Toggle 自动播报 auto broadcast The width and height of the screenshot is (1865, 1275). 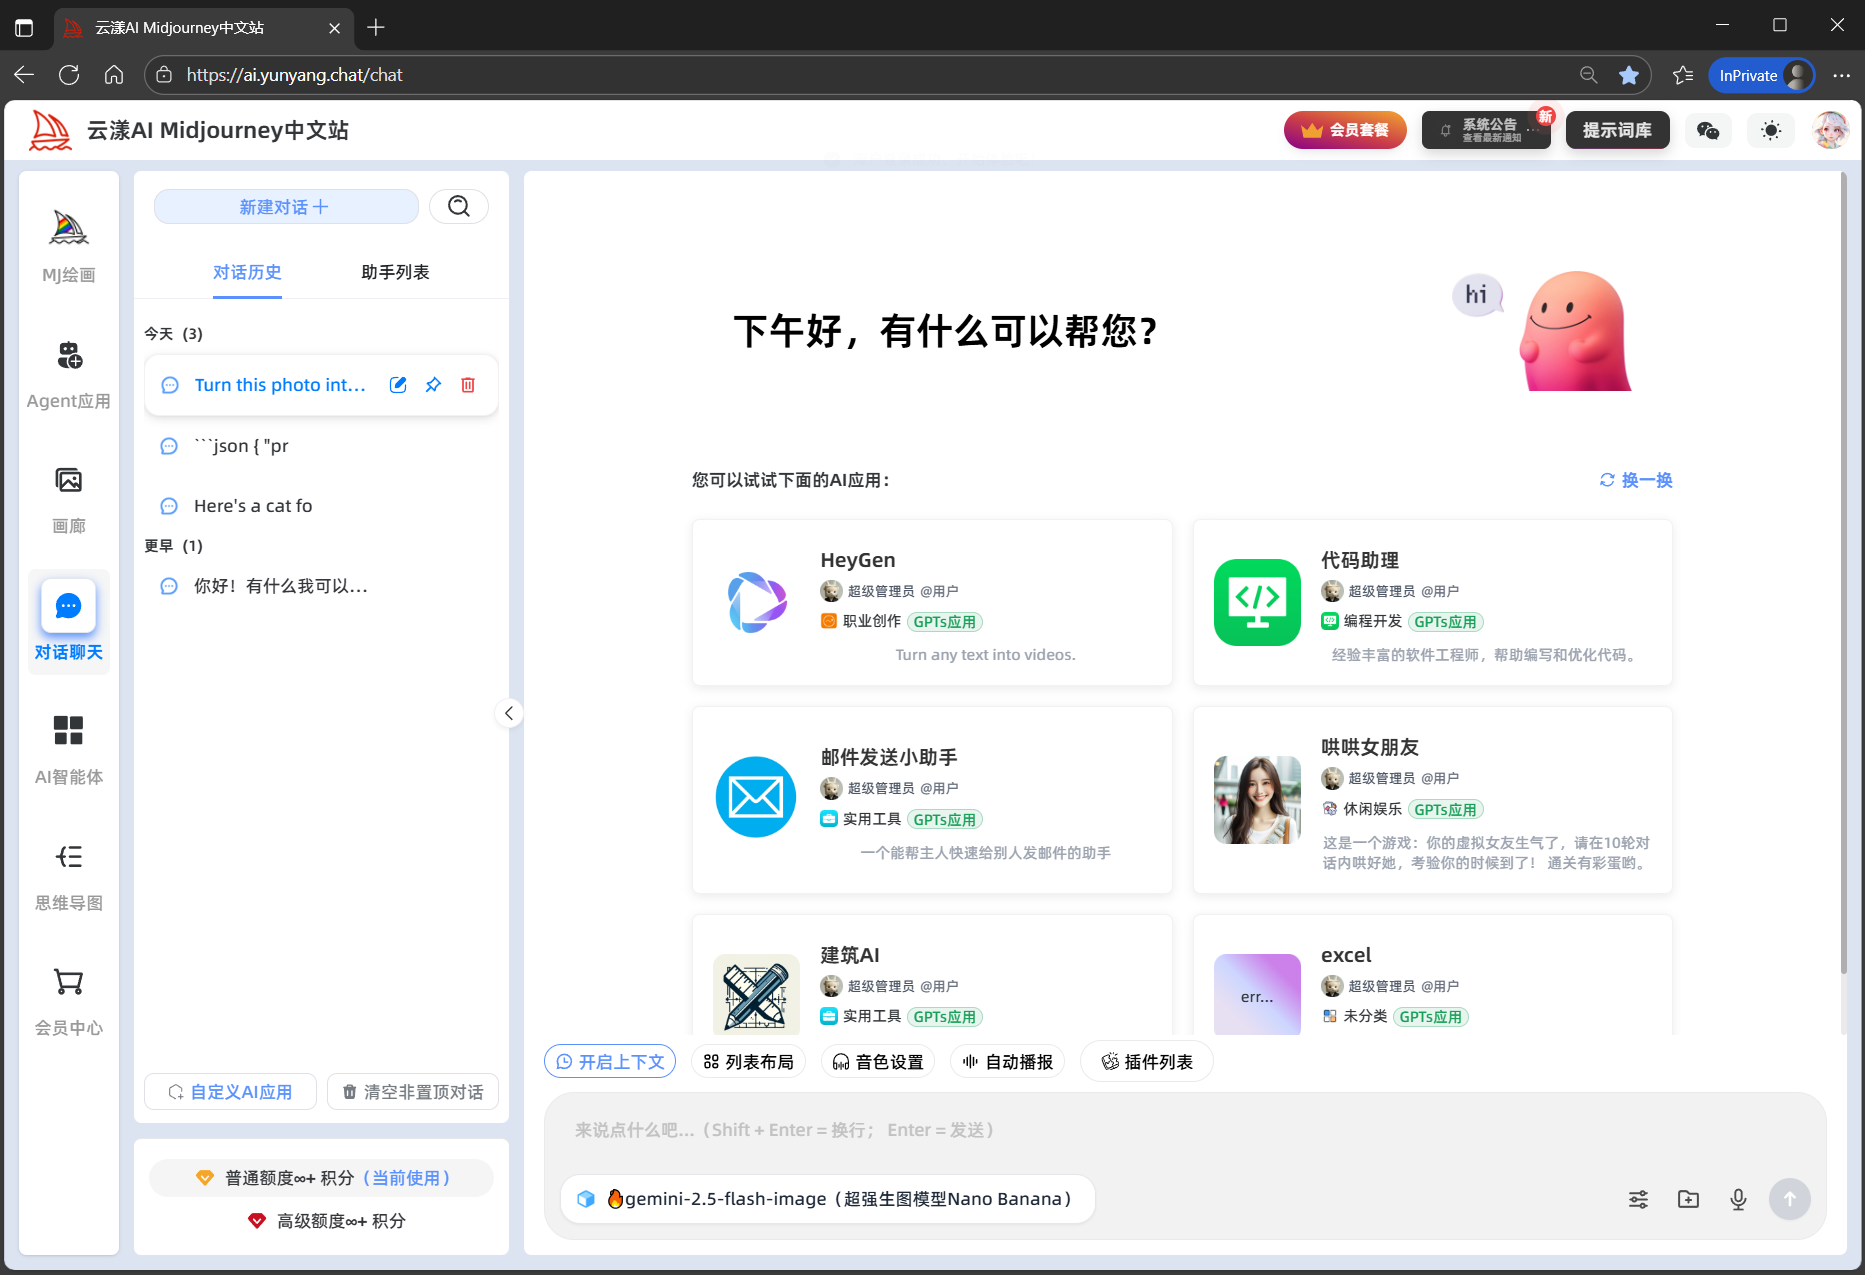tap(1008, 1062)
